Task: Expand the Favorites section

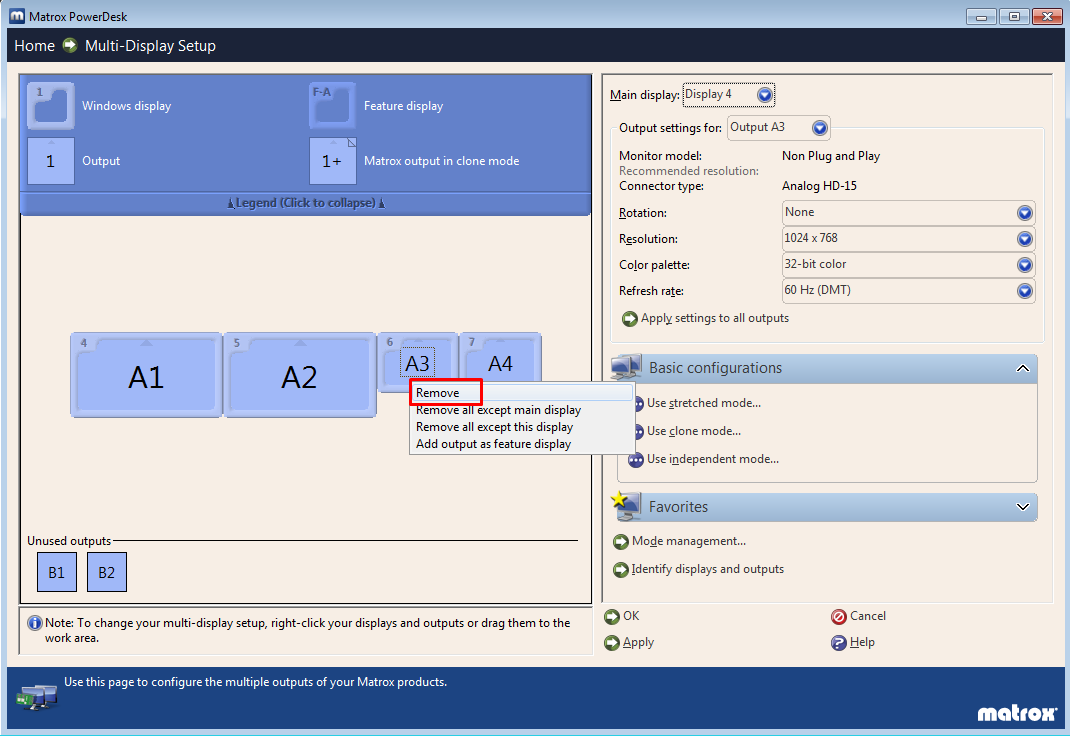Action: [x=1022, y=507]
